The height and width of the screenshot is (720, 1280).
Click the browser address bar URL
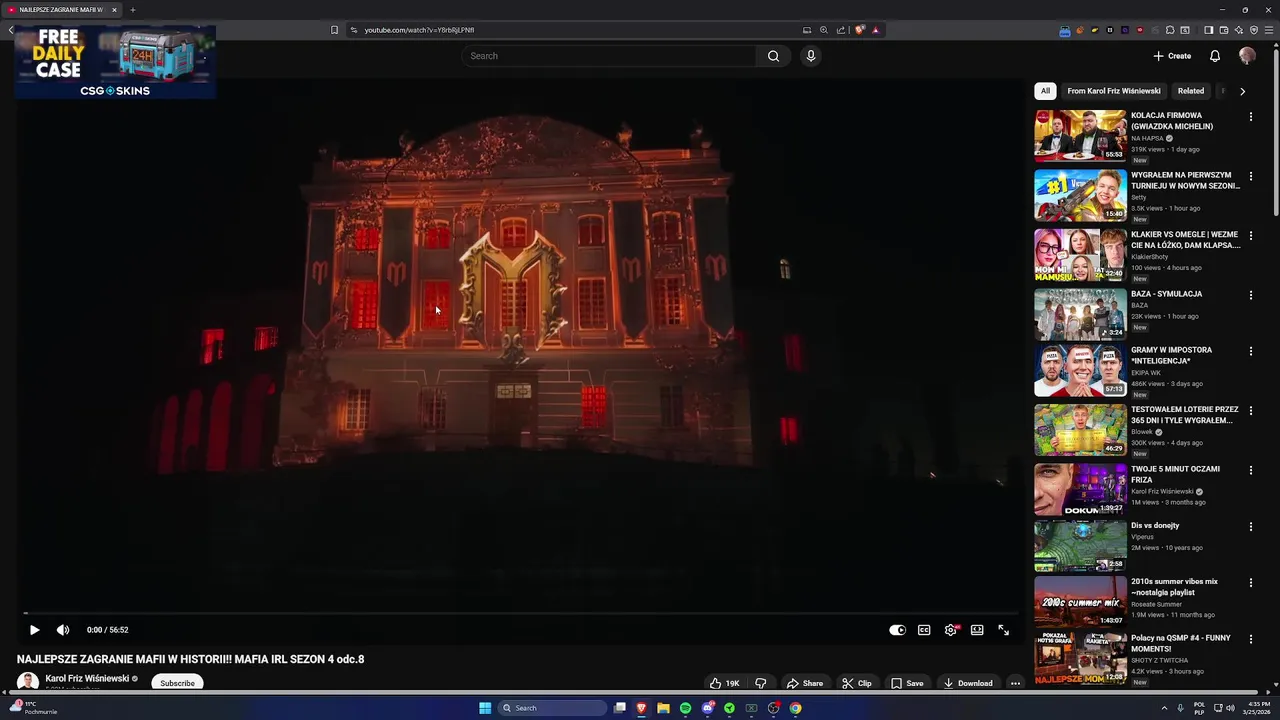[x=419, y=30]
